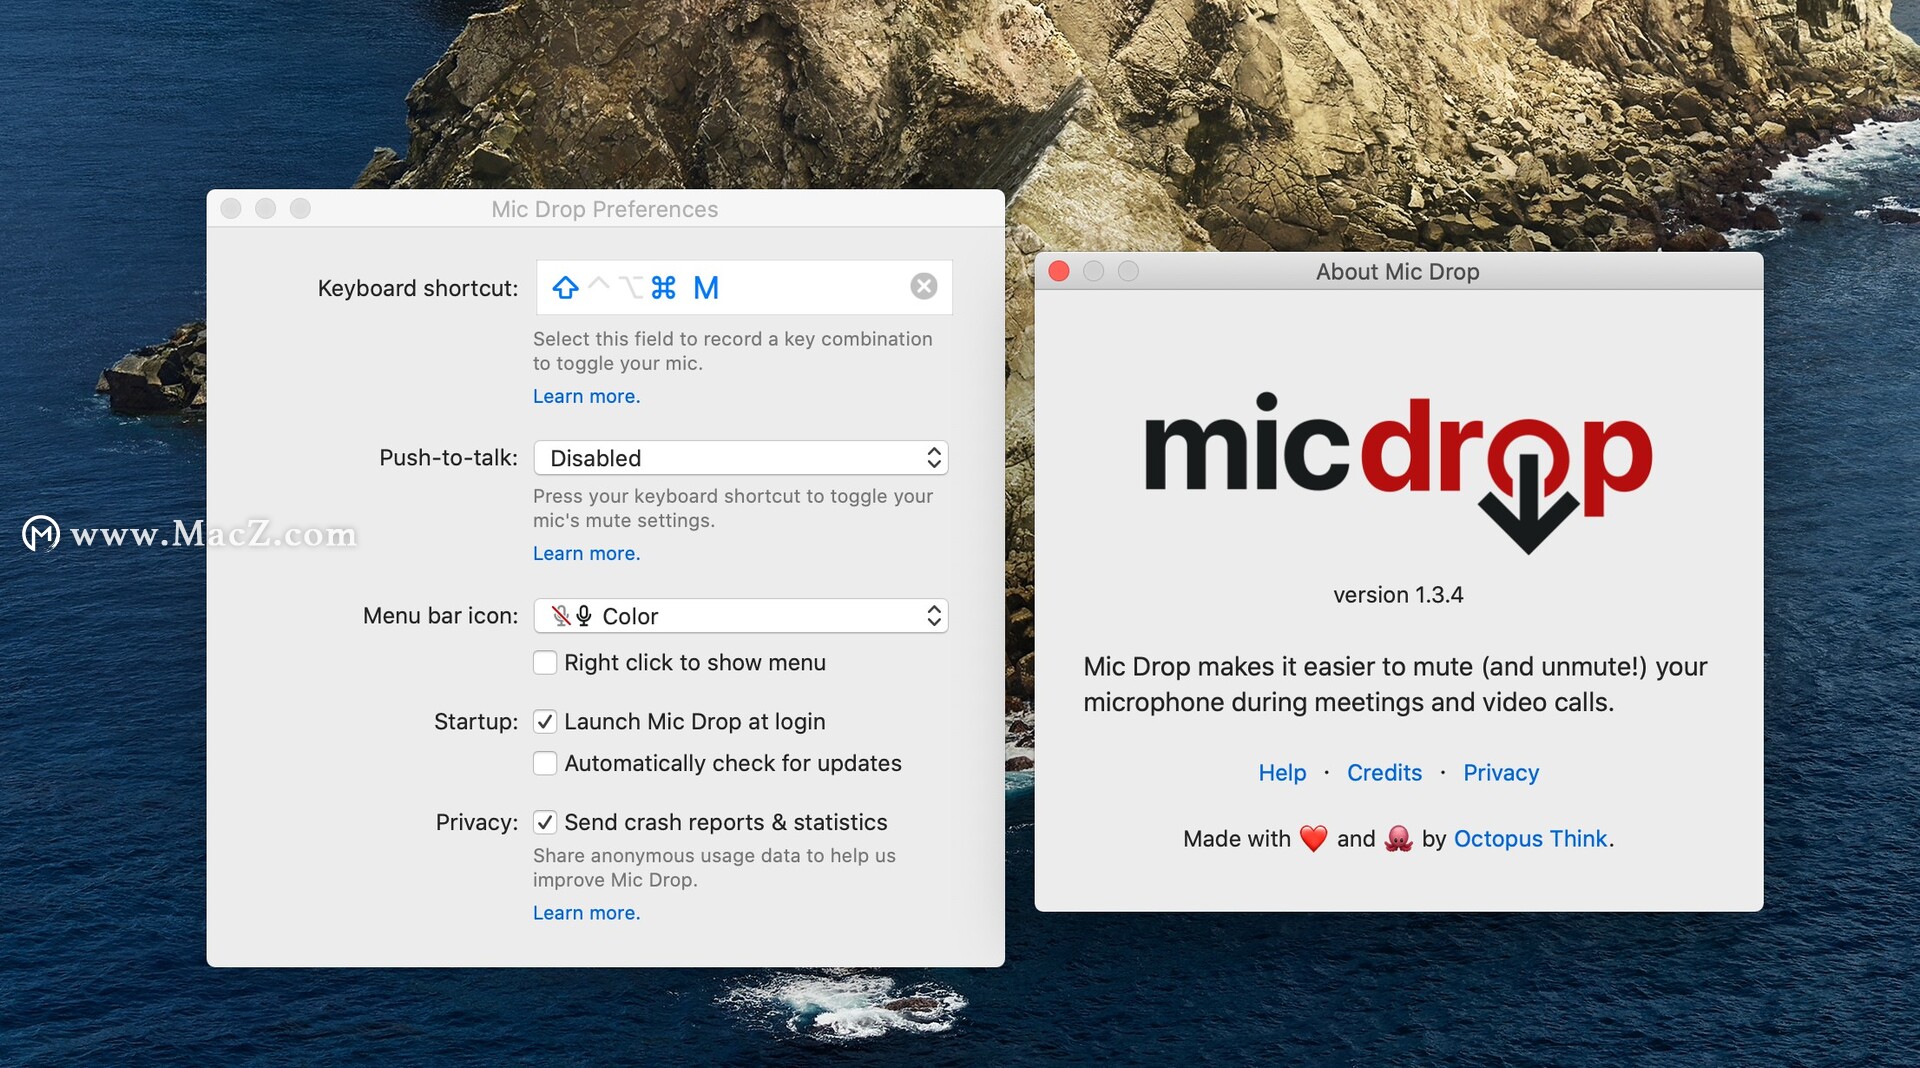Viewport: 1920px width, 1068px height.
Task: Click 'Menu bar icon:' label
Action: tap(441, 616)
